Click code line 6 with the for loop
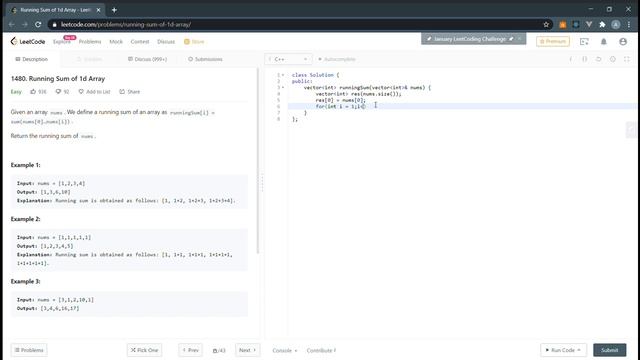 (x=461, y=106)
